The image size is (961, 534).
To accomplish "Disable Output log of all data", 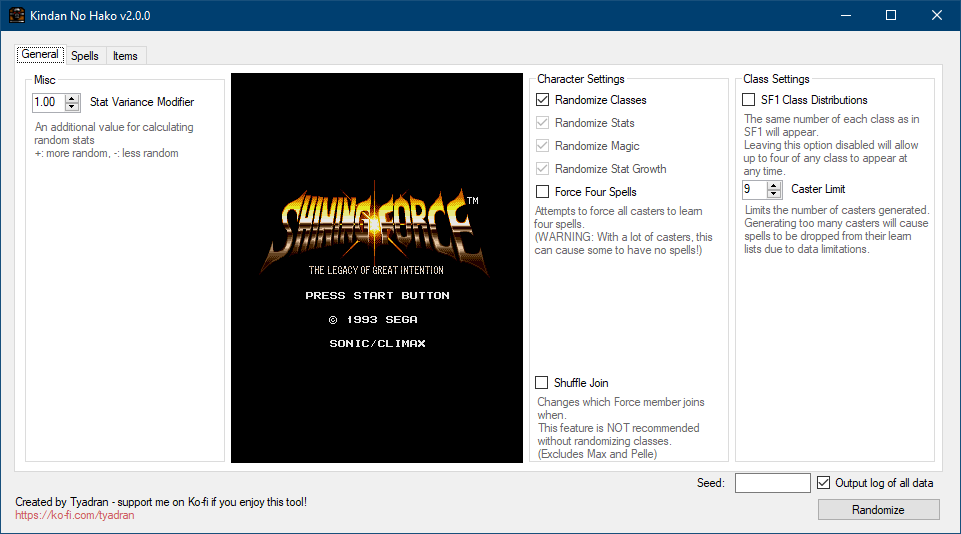I will [x=824, y=483].
